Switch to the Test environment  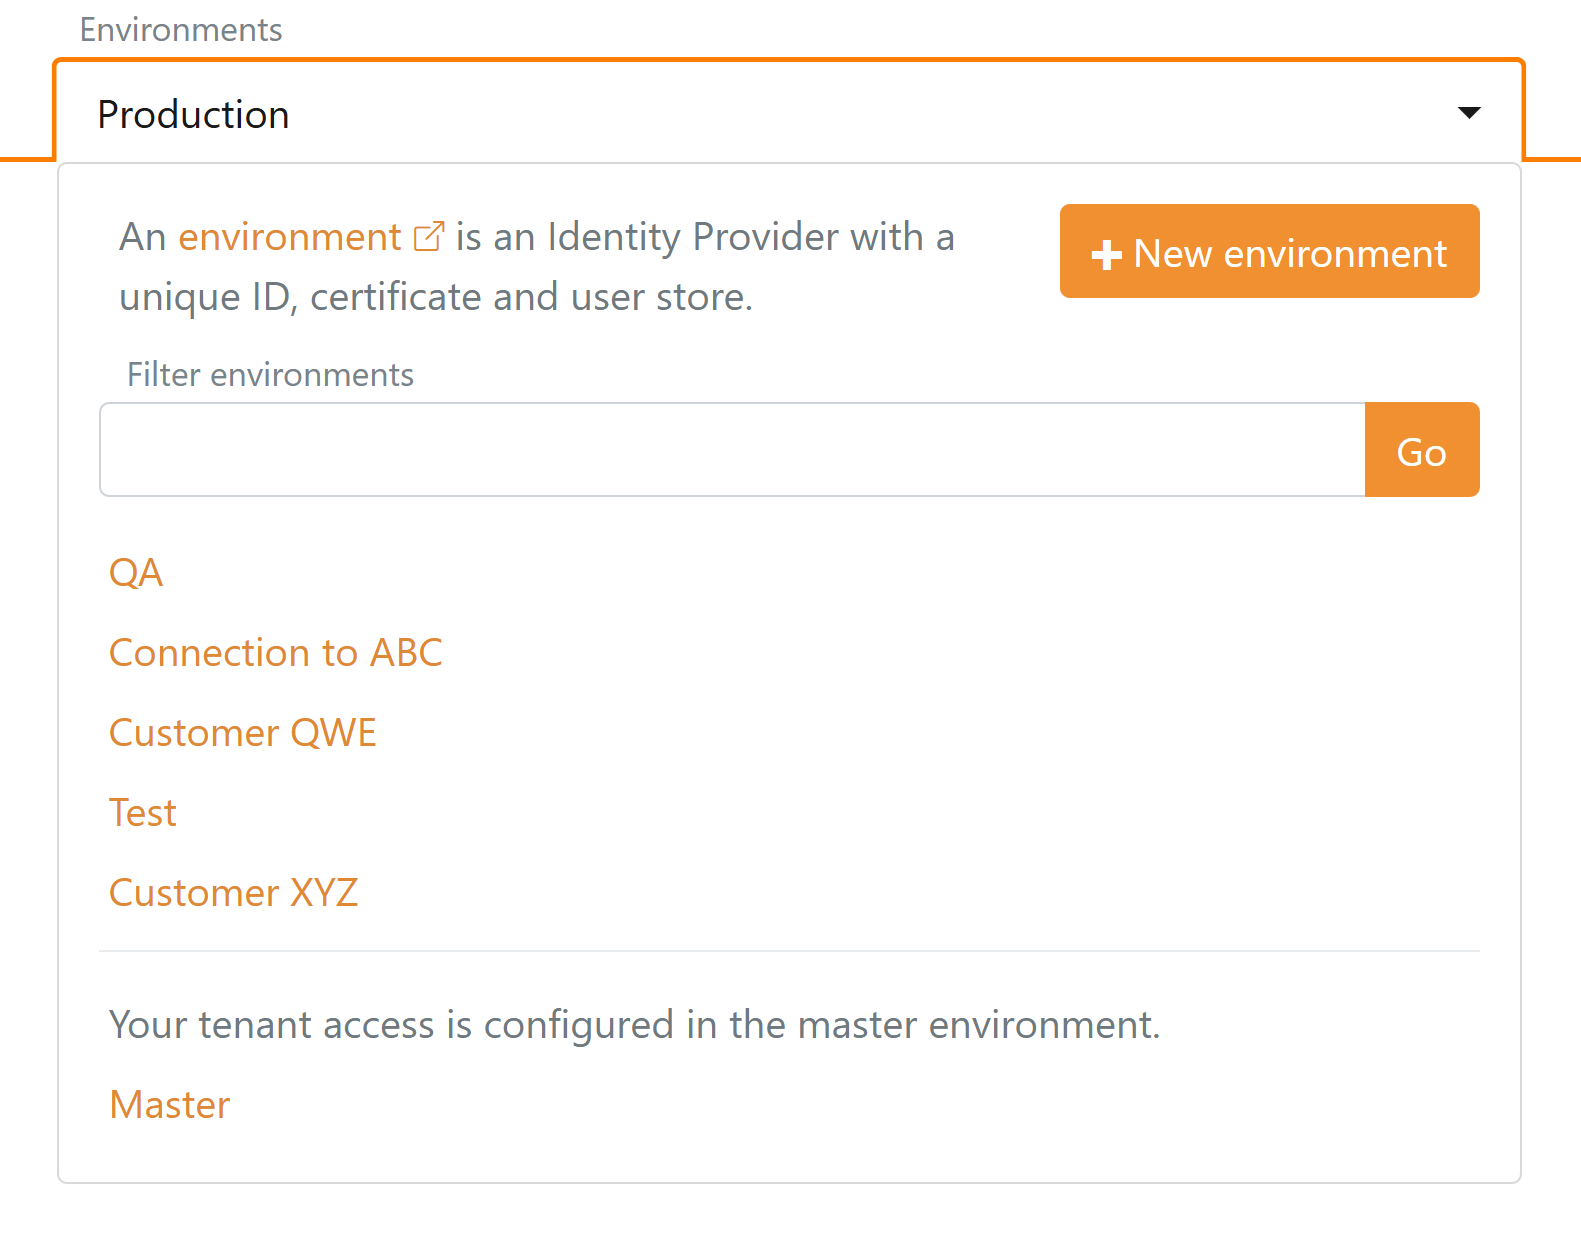143,813
